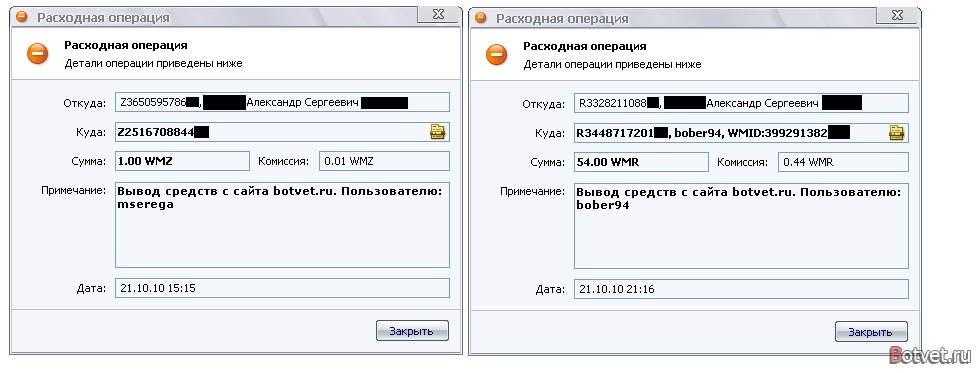979x373 pixels.
Task: Click date field showing 21.10.10 15:15
Action: pos(282,288)
